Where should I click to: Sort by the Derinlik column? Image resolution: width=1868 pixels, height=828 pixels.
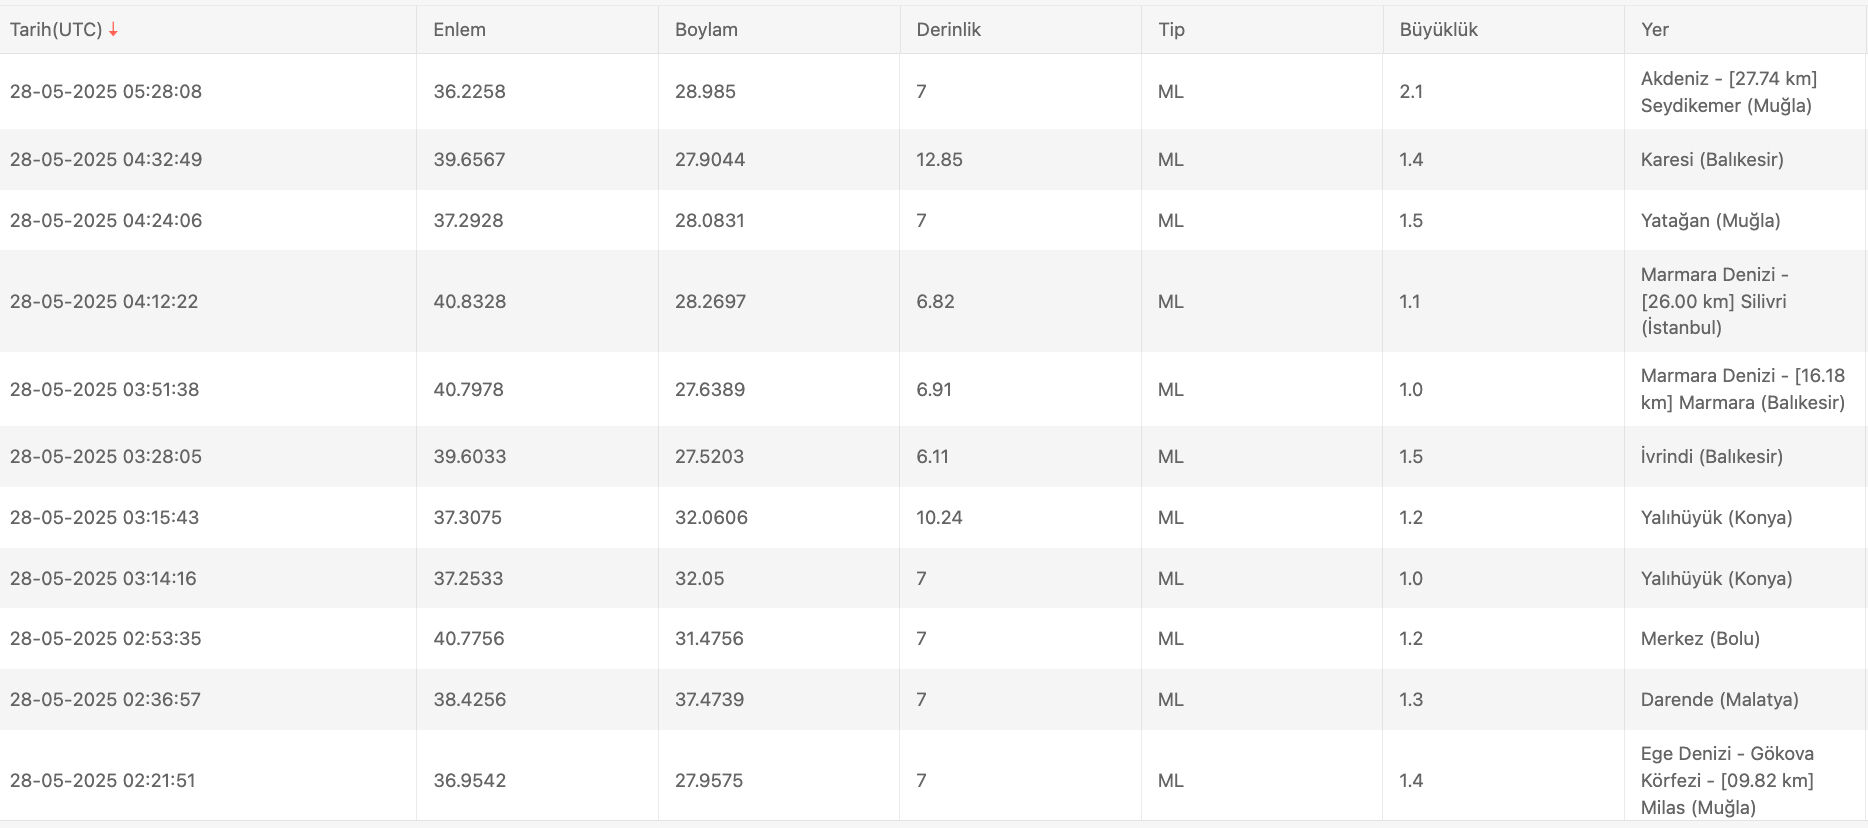948,30
